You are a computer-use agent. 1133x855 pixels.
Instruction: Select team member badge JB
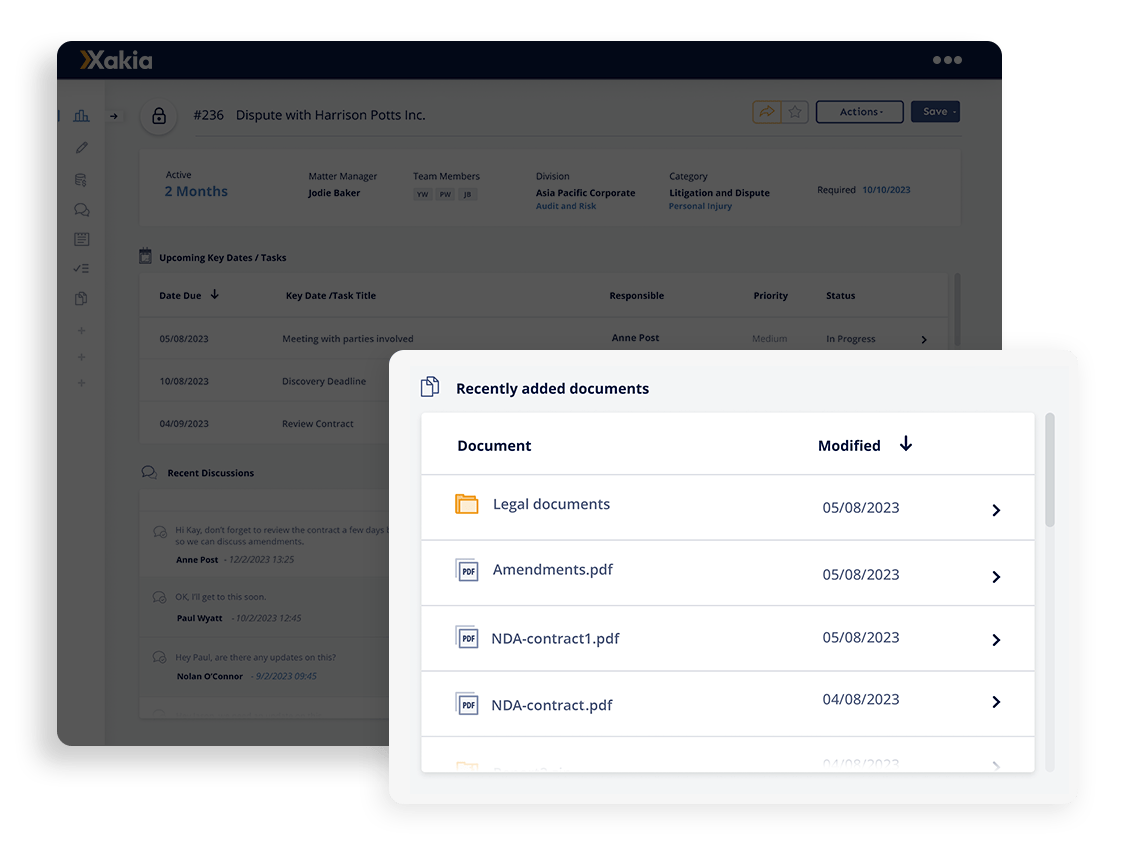[x=468, y=194]
